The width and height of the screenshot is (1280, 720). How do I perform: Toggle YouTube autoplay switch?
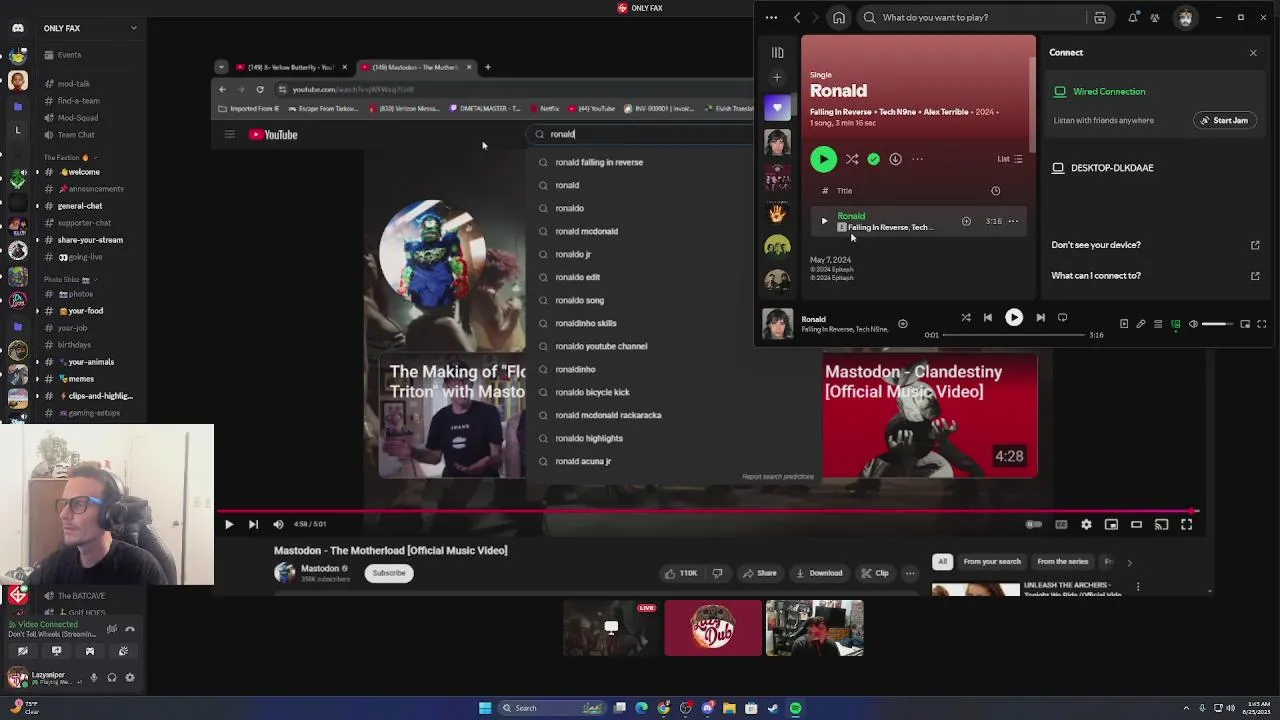point(1034,524)
